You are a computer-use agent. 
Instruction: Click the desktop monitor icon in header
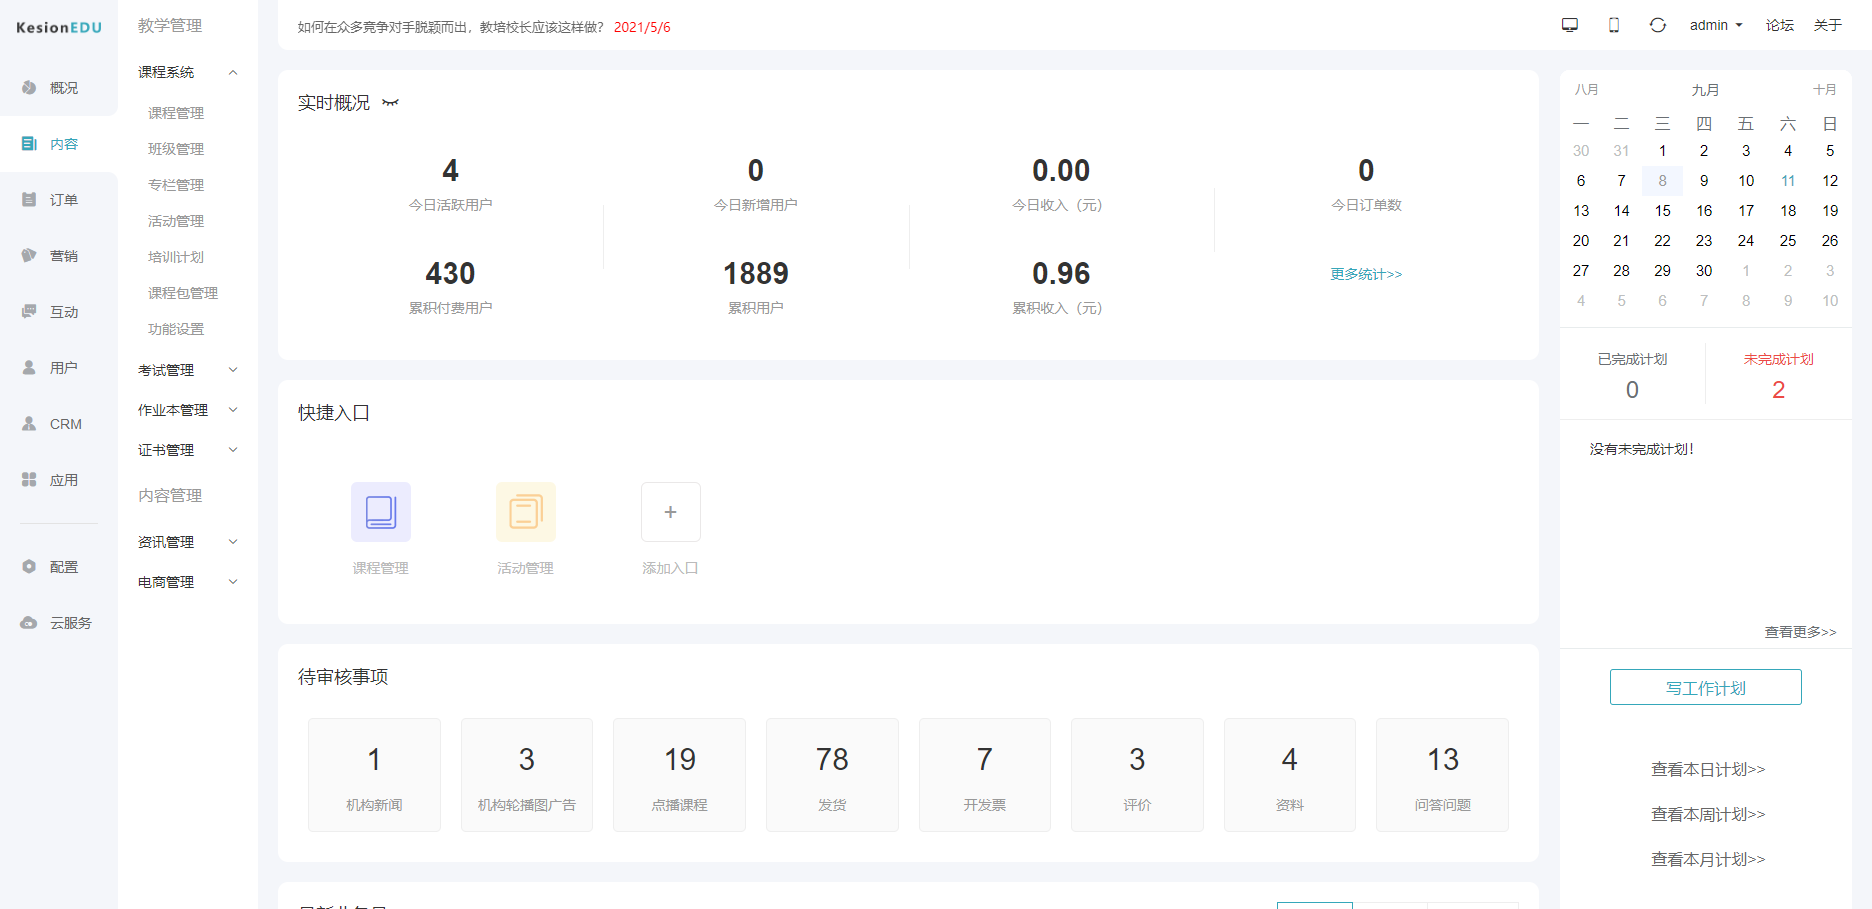[1570, 25]
